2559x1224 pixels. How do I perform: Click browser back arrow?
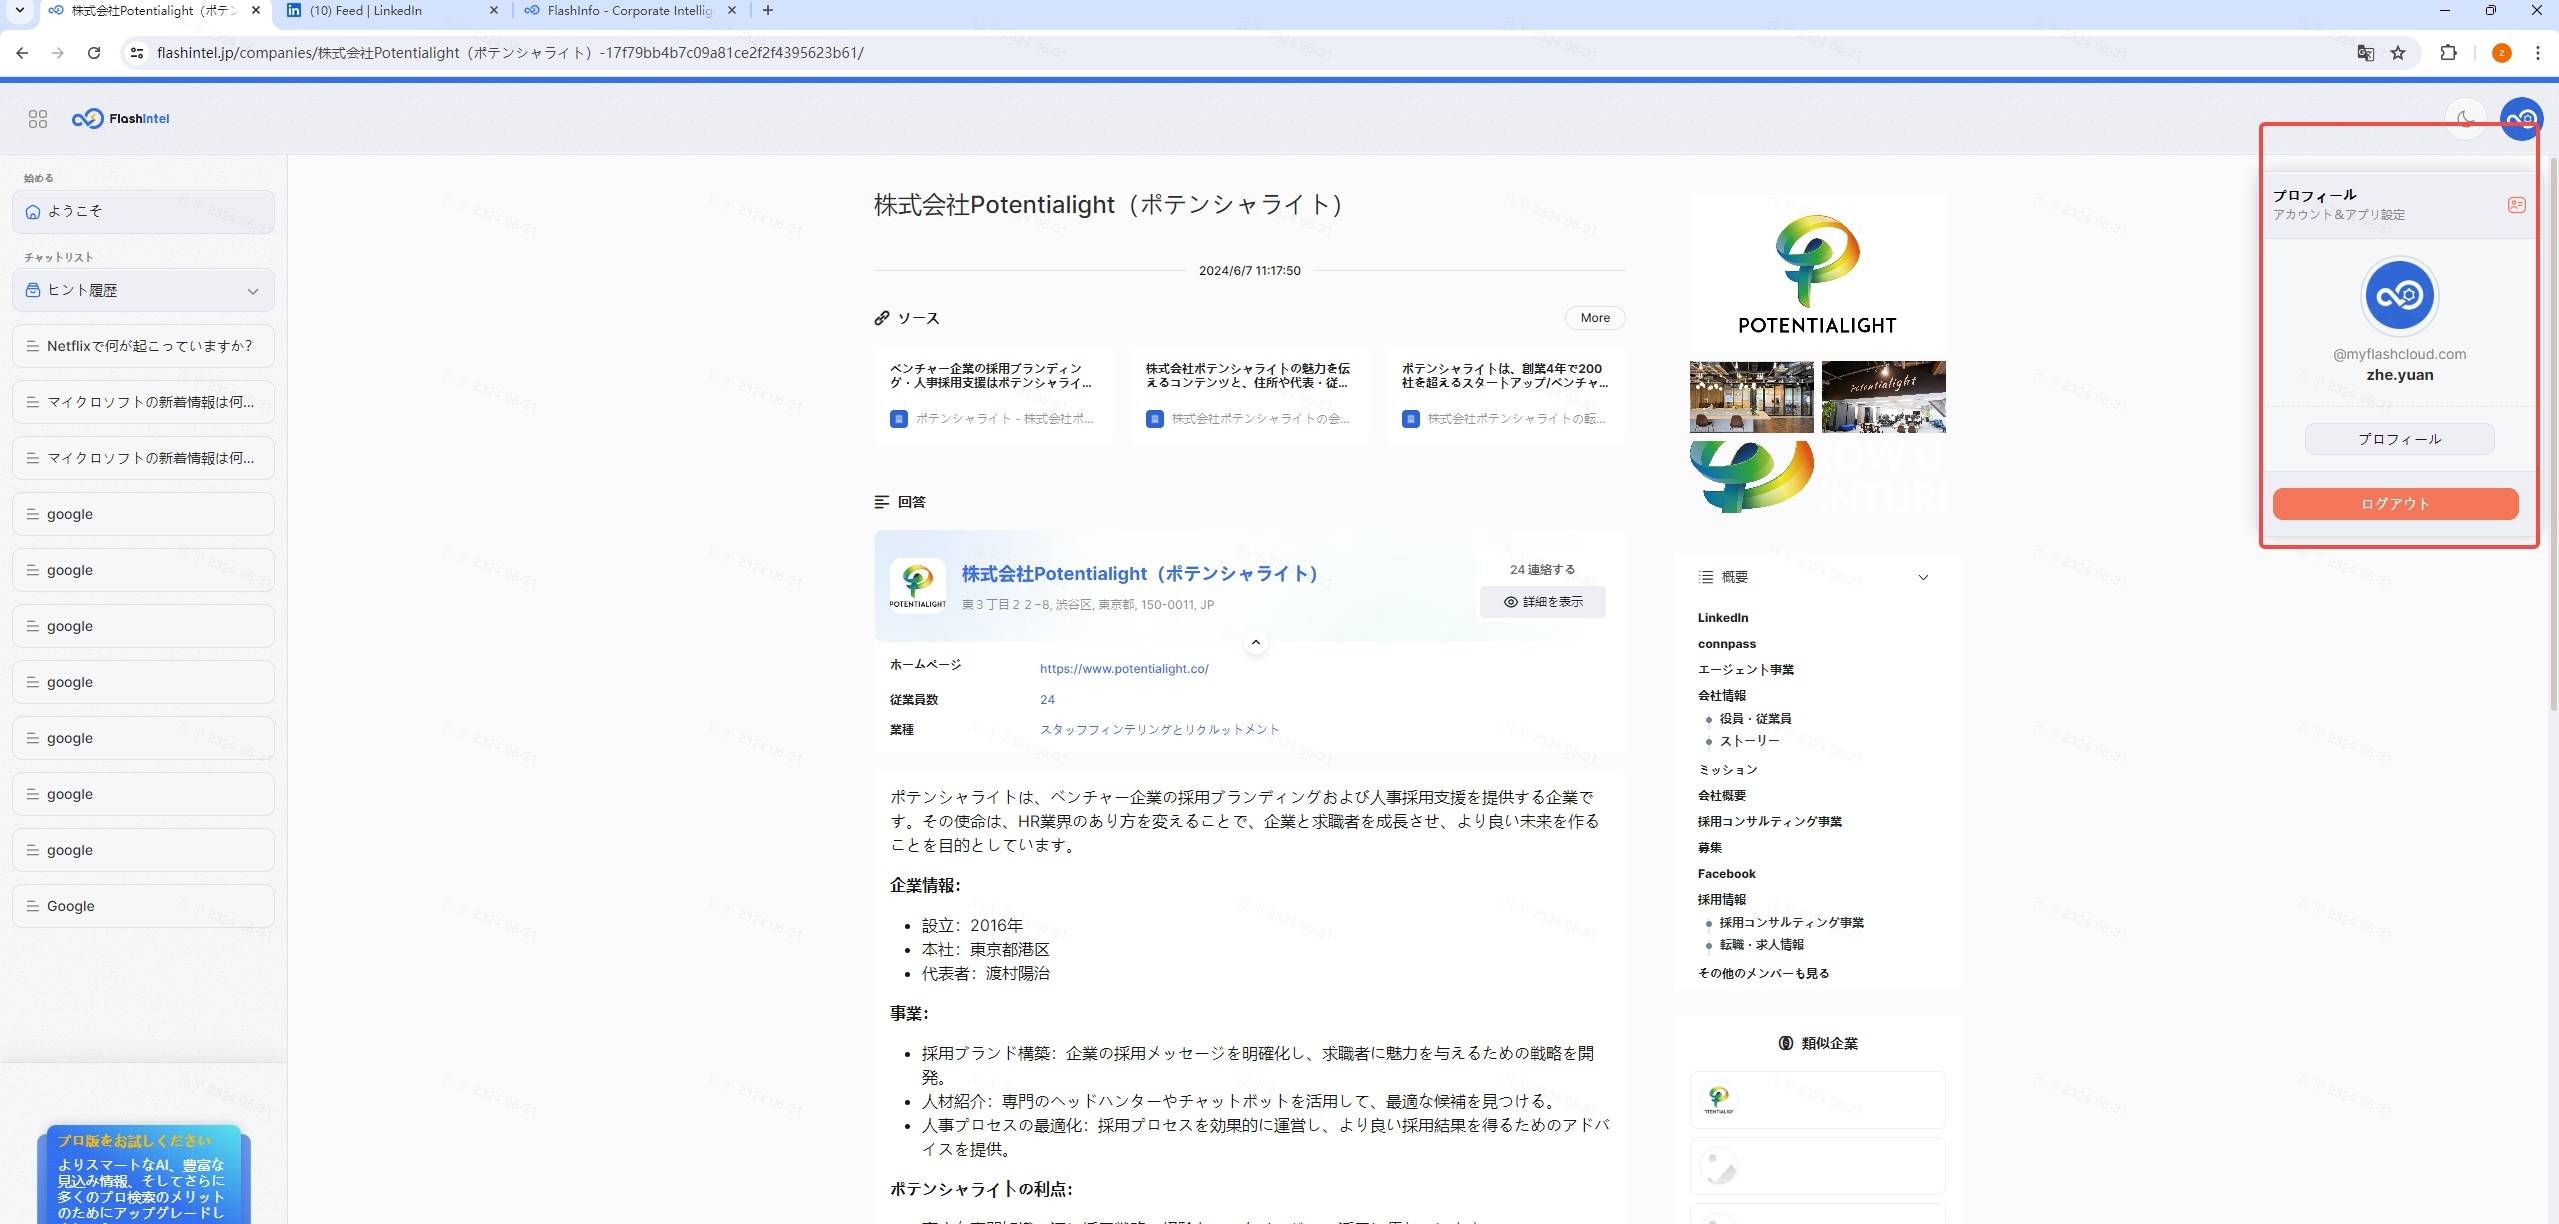click(22, 53)
